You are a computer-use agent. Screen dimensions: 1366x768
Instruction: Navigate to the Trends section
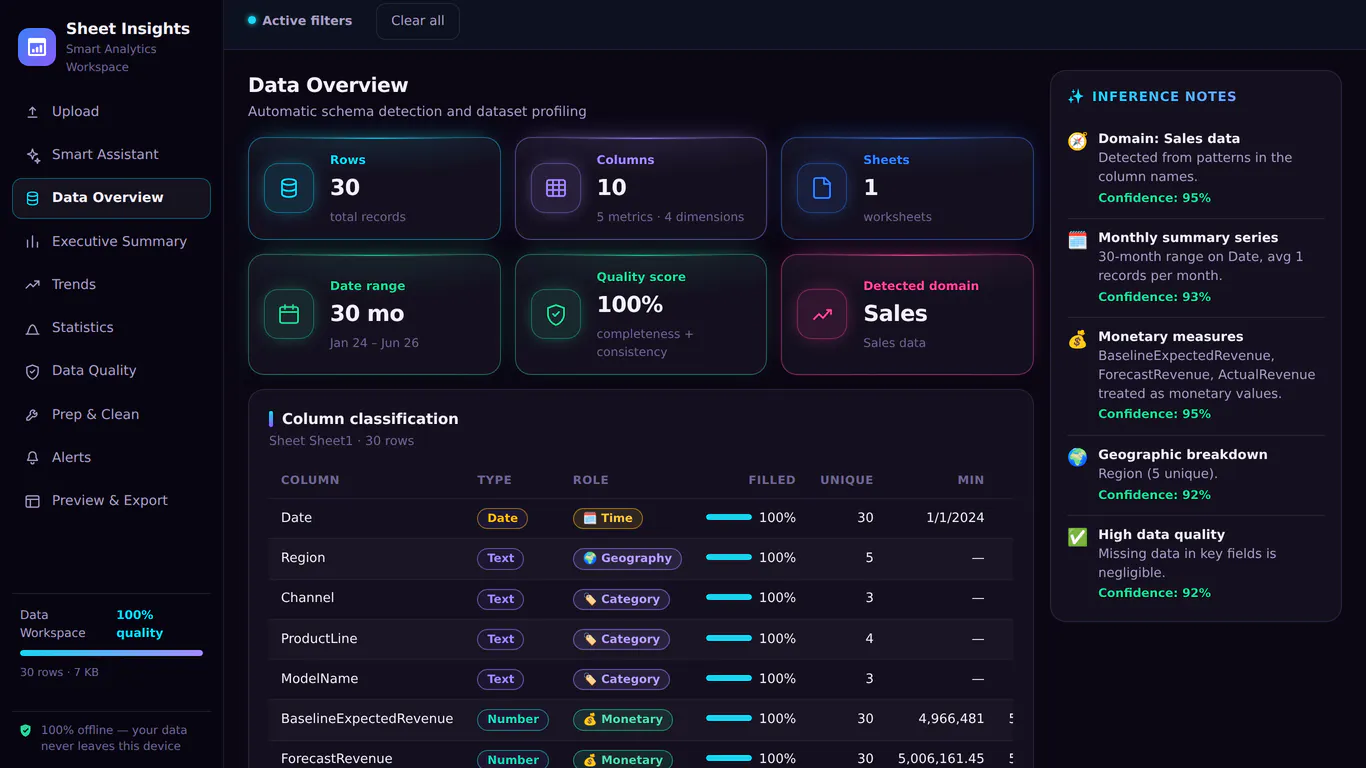[111, 285]
